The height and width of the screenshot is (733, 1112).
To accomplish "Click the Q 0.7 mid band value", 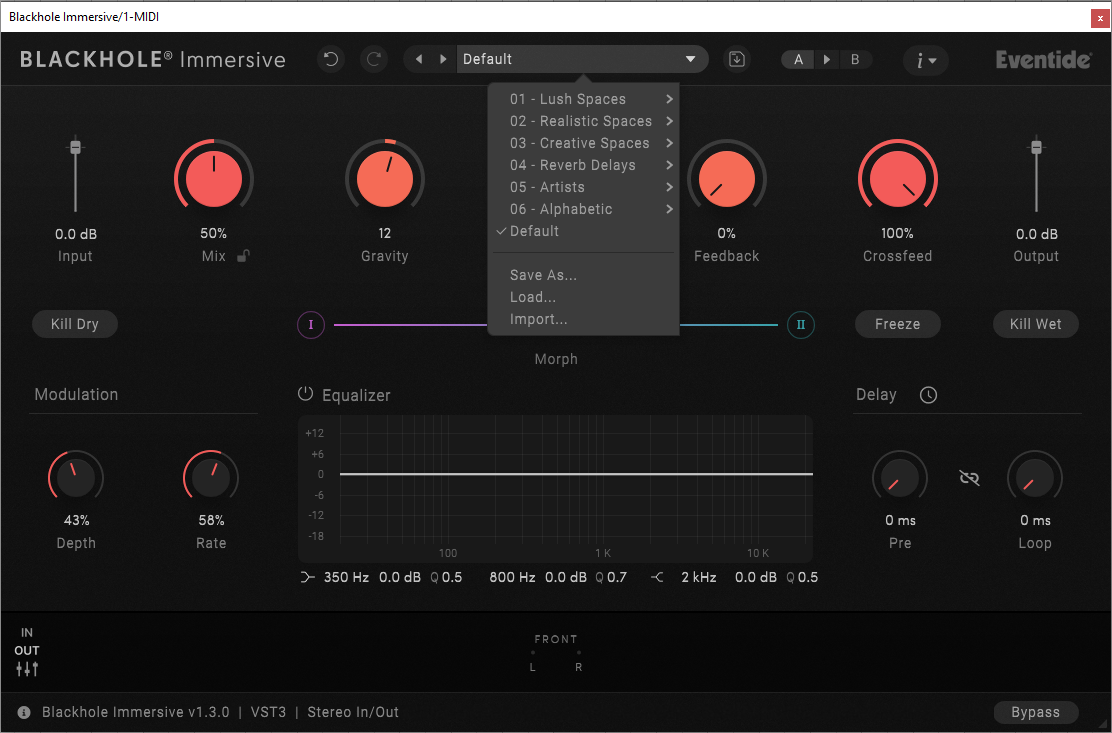I will [x=611, y=578].
